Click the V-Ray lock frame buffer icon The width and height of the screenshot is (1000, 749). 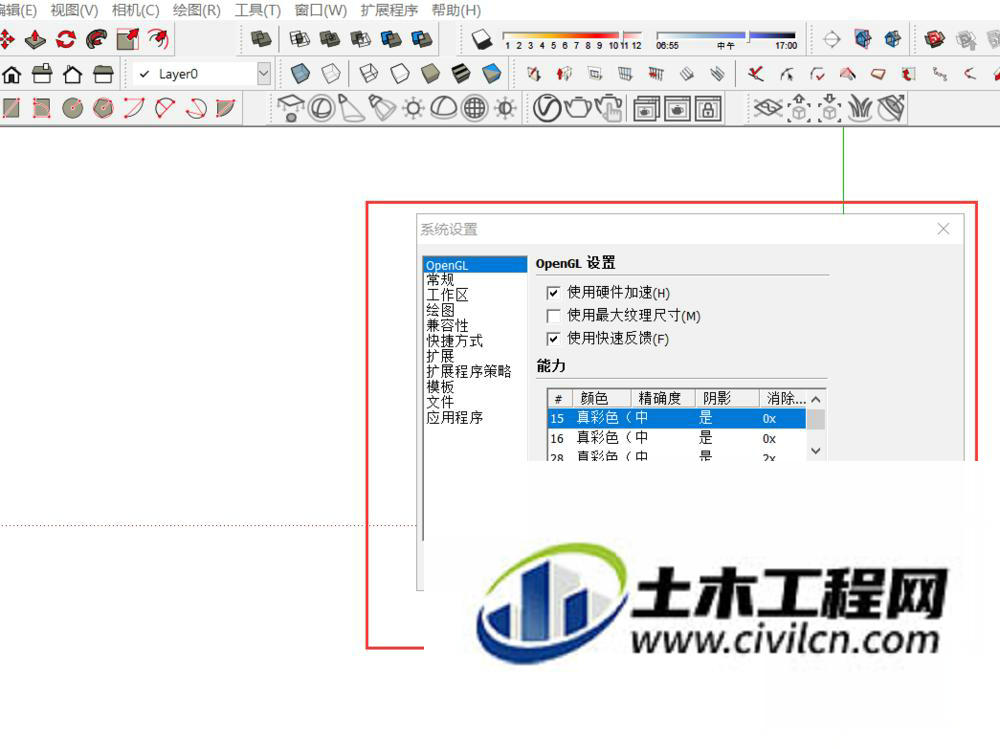[x=708, y=108]
